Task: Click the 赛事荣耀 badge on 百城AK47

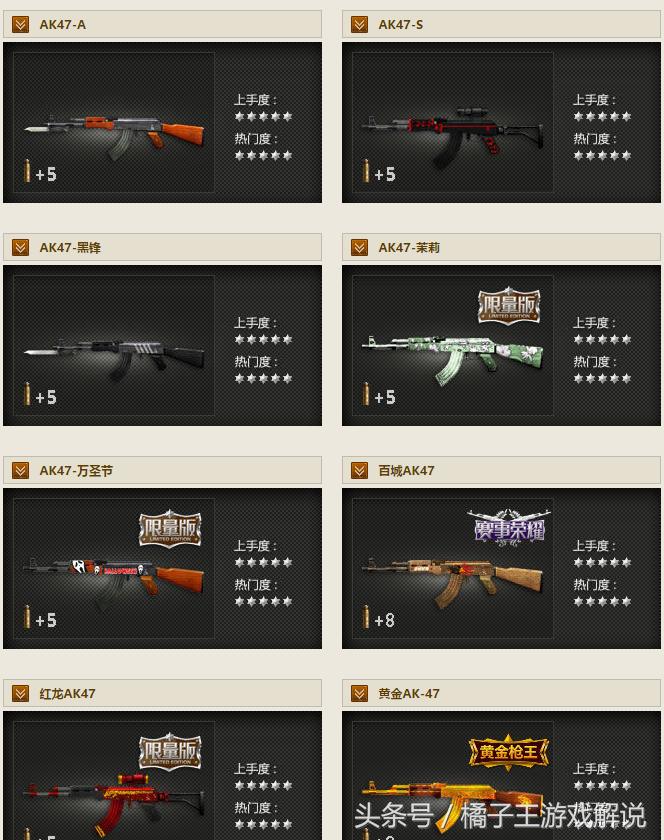Action: click(509, 528)
